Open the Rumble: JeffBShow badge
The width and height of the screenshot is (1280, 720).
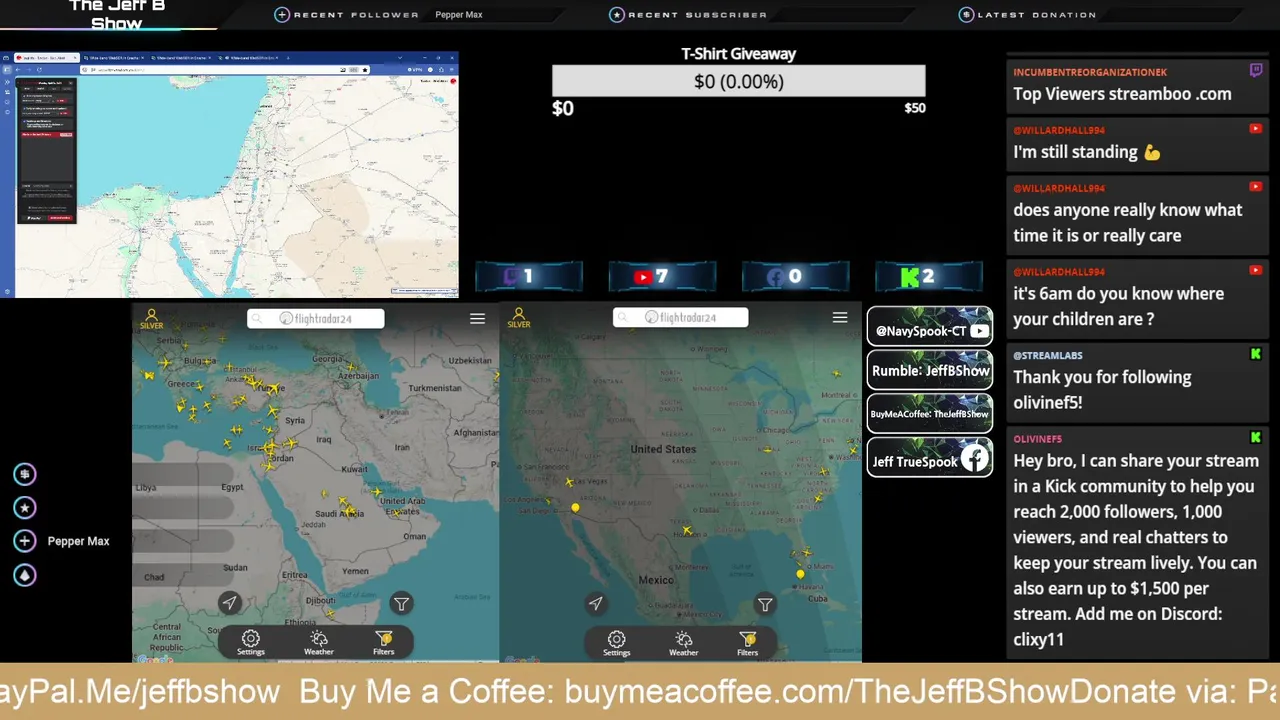click(x=930, y=370)
